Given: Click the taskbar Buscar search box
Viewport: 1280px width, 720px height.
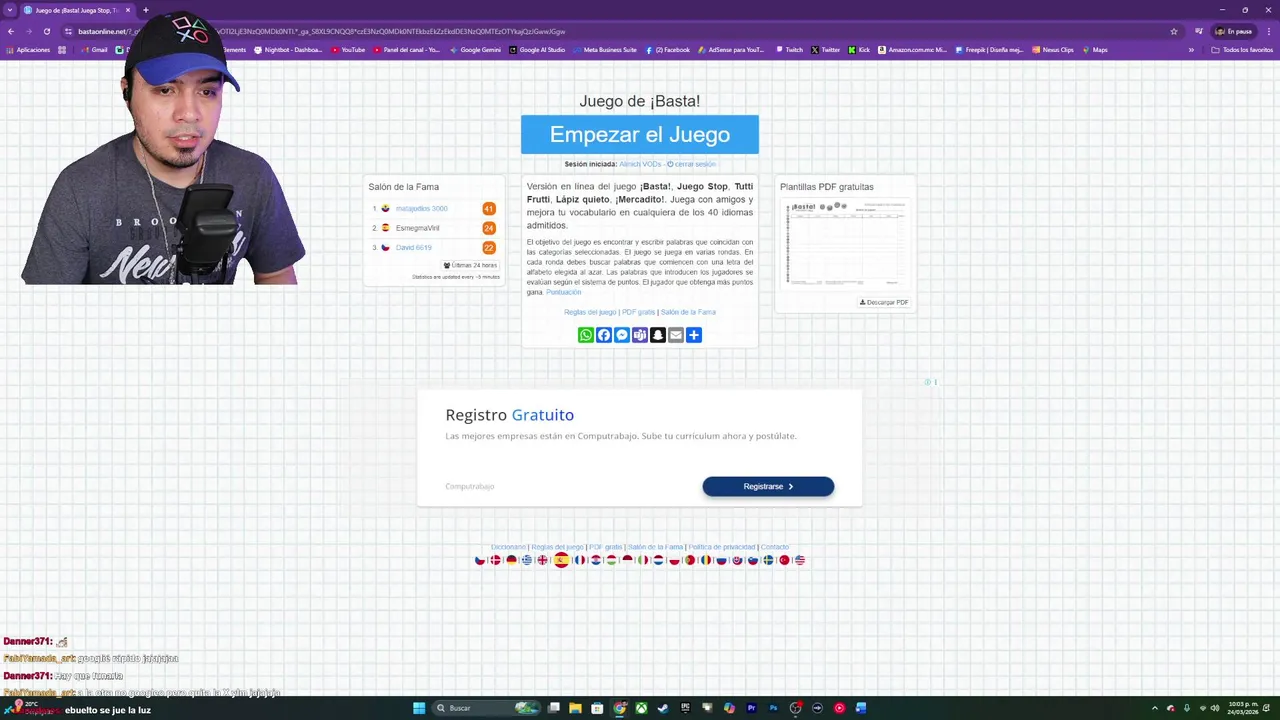Looking at the screenshot, I should coord(488,708).
